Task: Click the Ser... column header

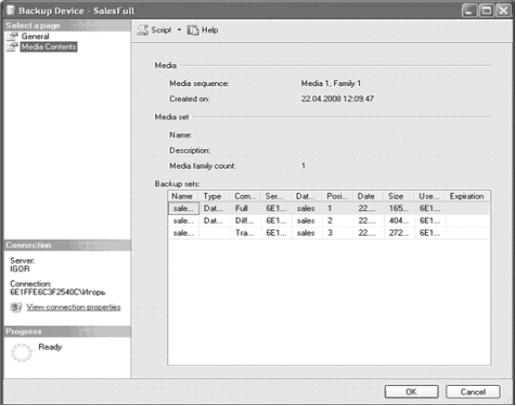Action: coord(276,196)
